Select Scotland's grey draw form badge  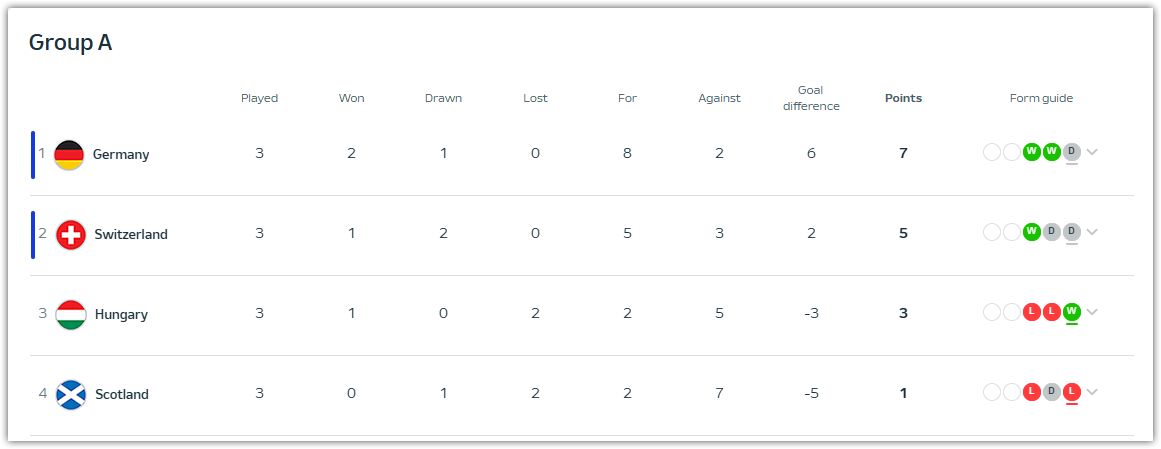[x=1051, y=392]
